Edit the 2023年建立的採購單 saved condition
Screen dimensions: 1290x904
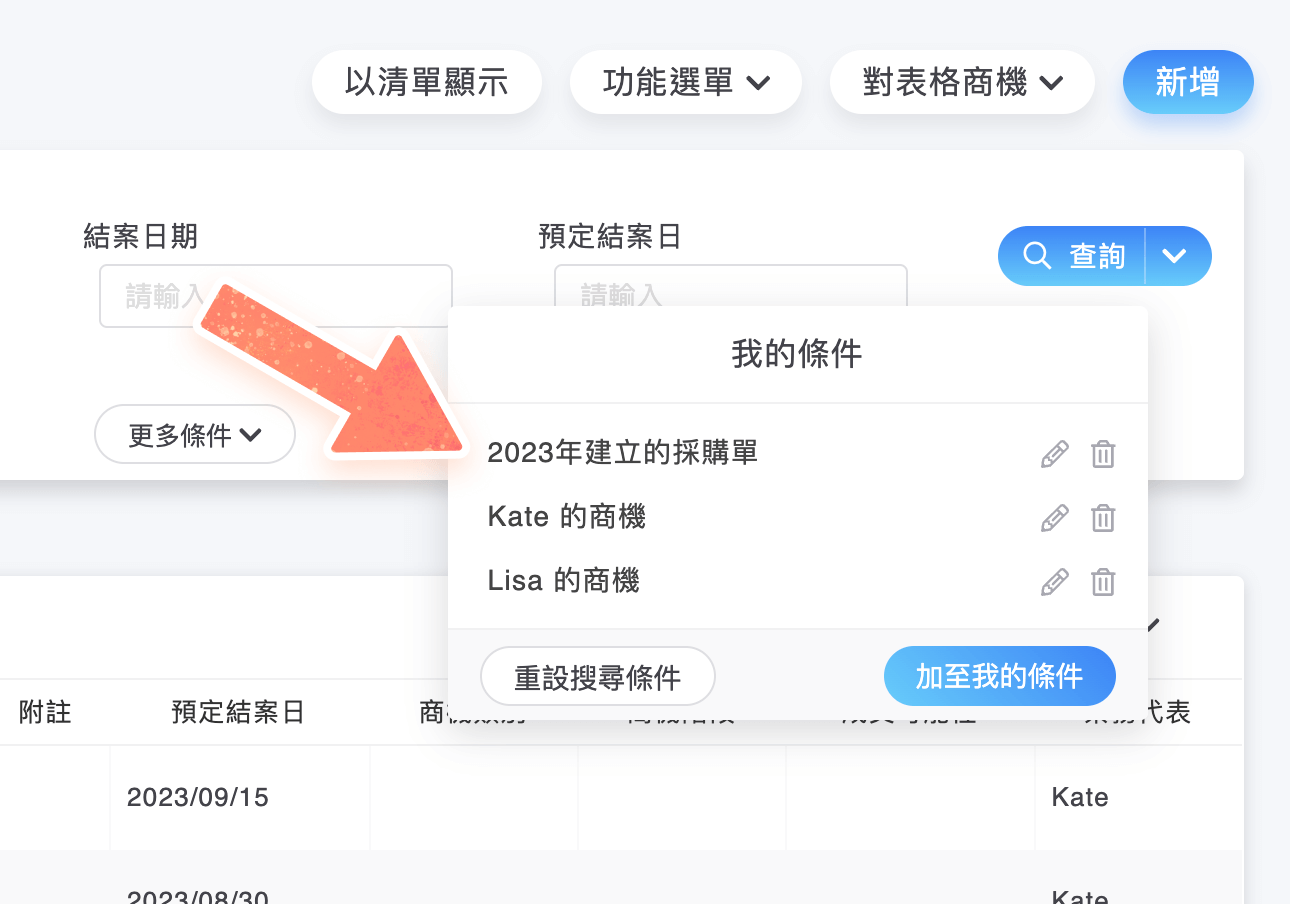[1054, 454]
